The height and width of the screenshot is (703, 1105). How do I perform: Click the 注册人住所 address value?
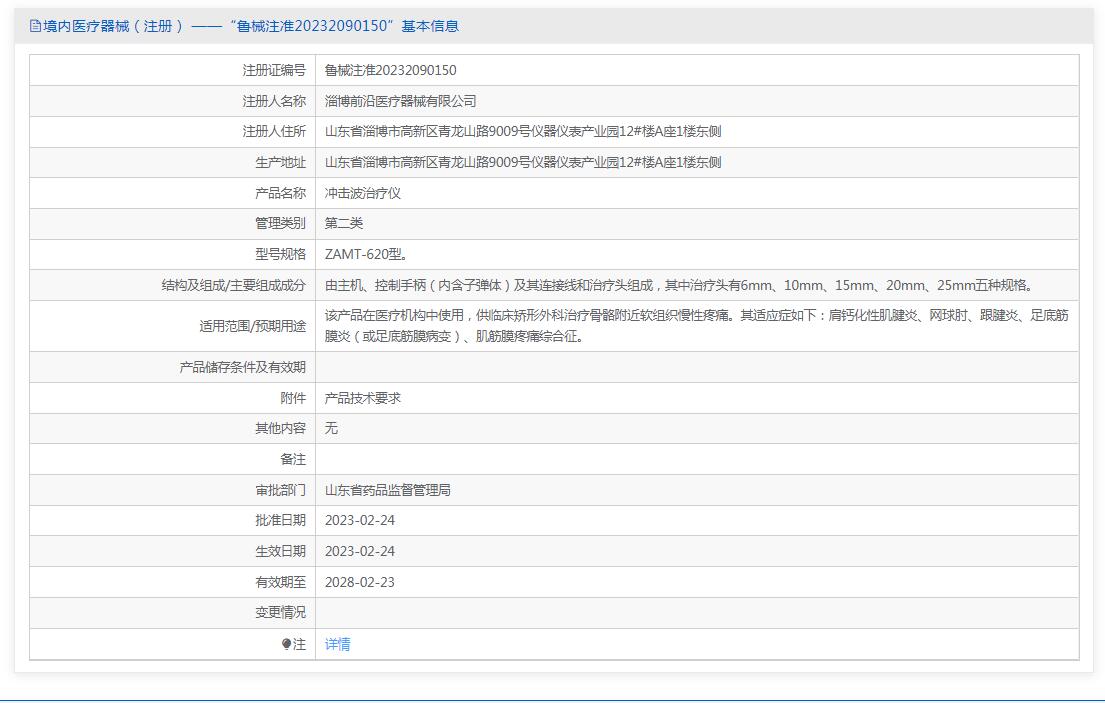[x=522, y=131]
